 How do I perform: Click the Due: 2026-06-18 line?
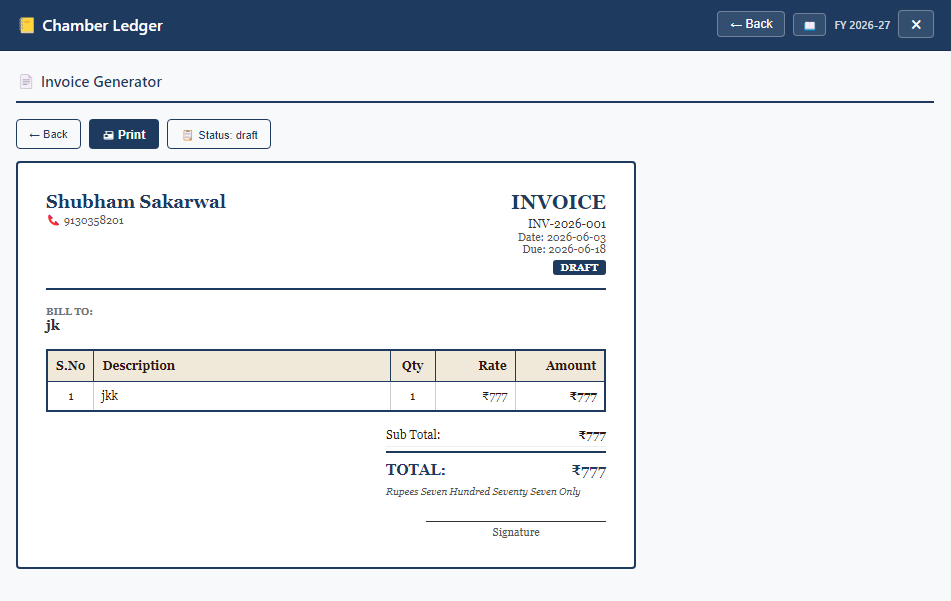coord(564,249)
